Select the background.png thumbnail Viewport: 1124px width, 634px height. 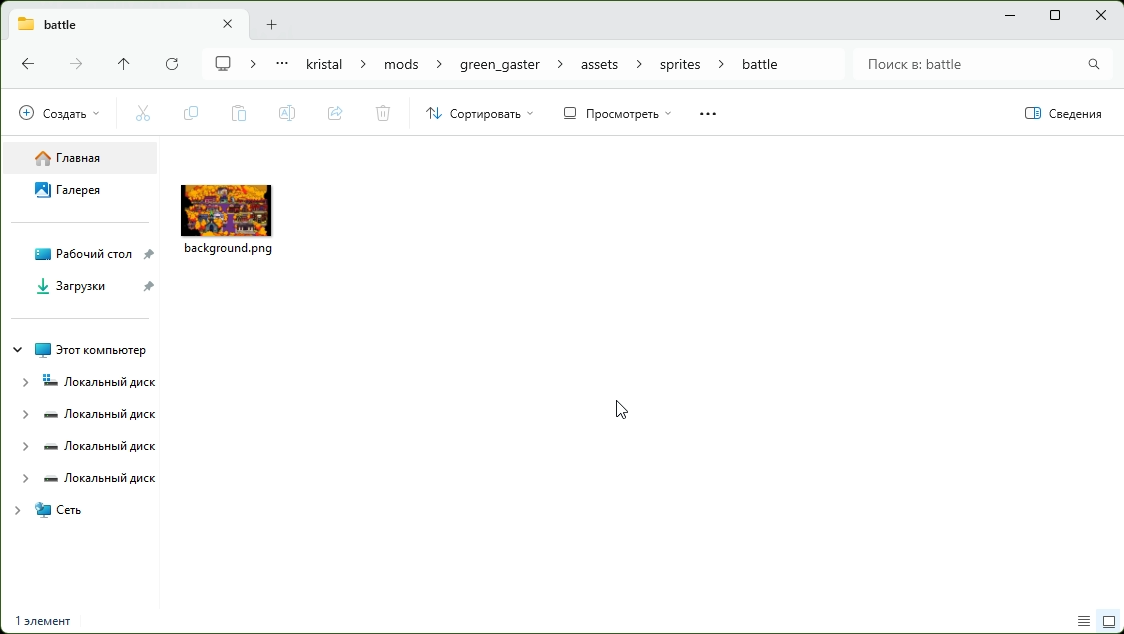(226, 210)
